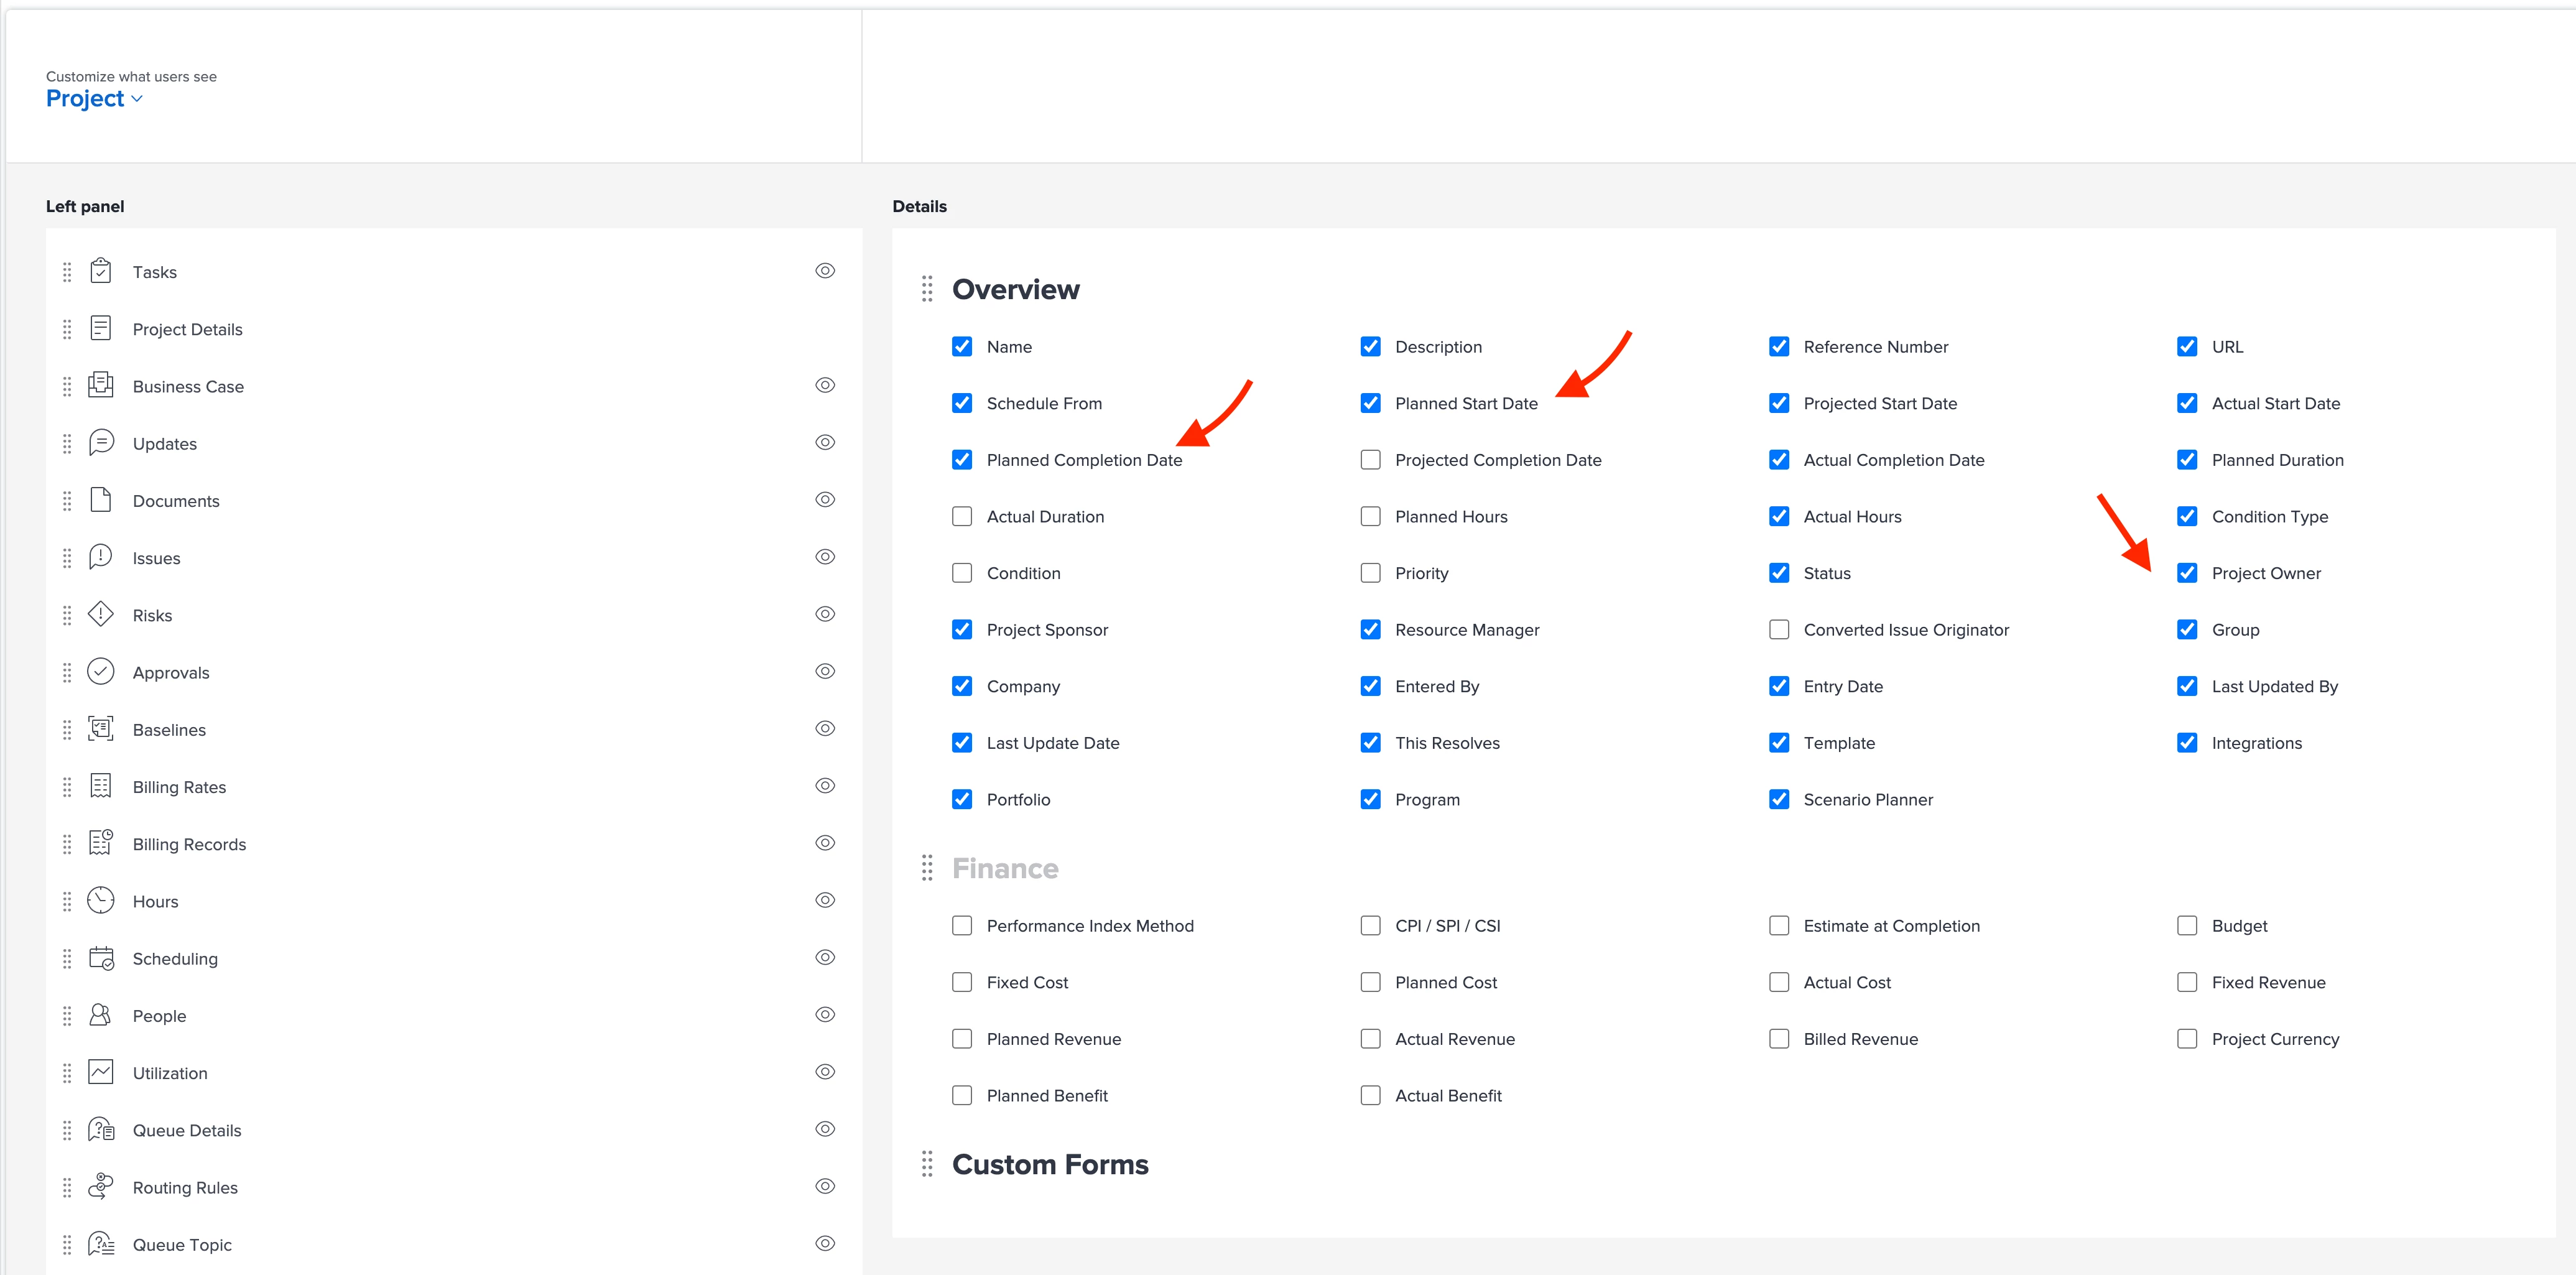
Task: Open the Project object type dropdown
Action: [94, 98]
